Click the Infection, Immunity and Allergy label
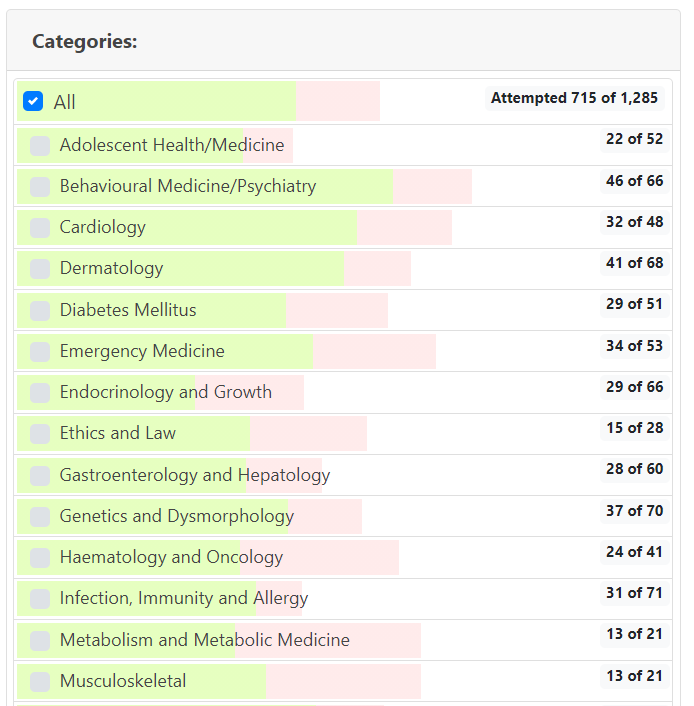Image resolution: width=694 pixels, height=706 pixels. [x=183, y=598]
